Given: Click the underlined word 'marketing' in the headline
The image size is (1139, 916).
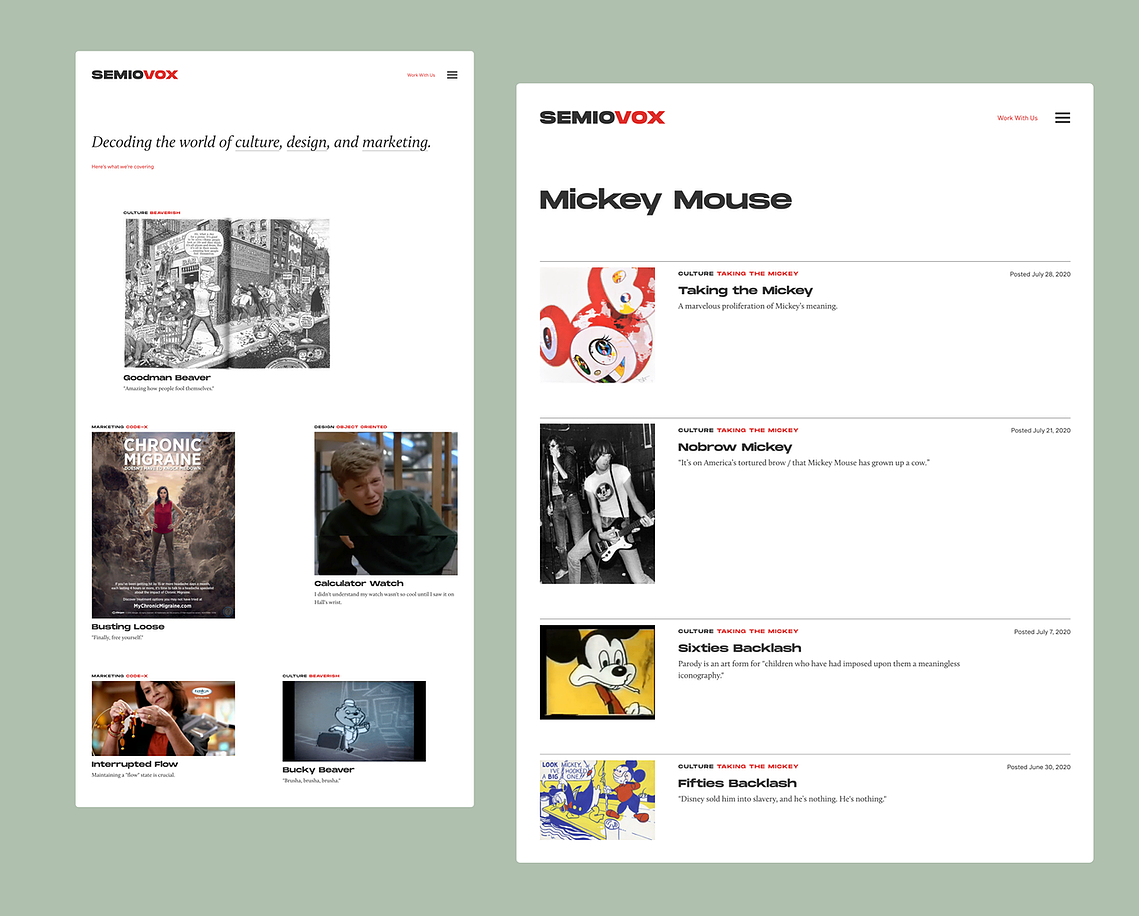Looking at the screenshot, I should click(395, 142).
